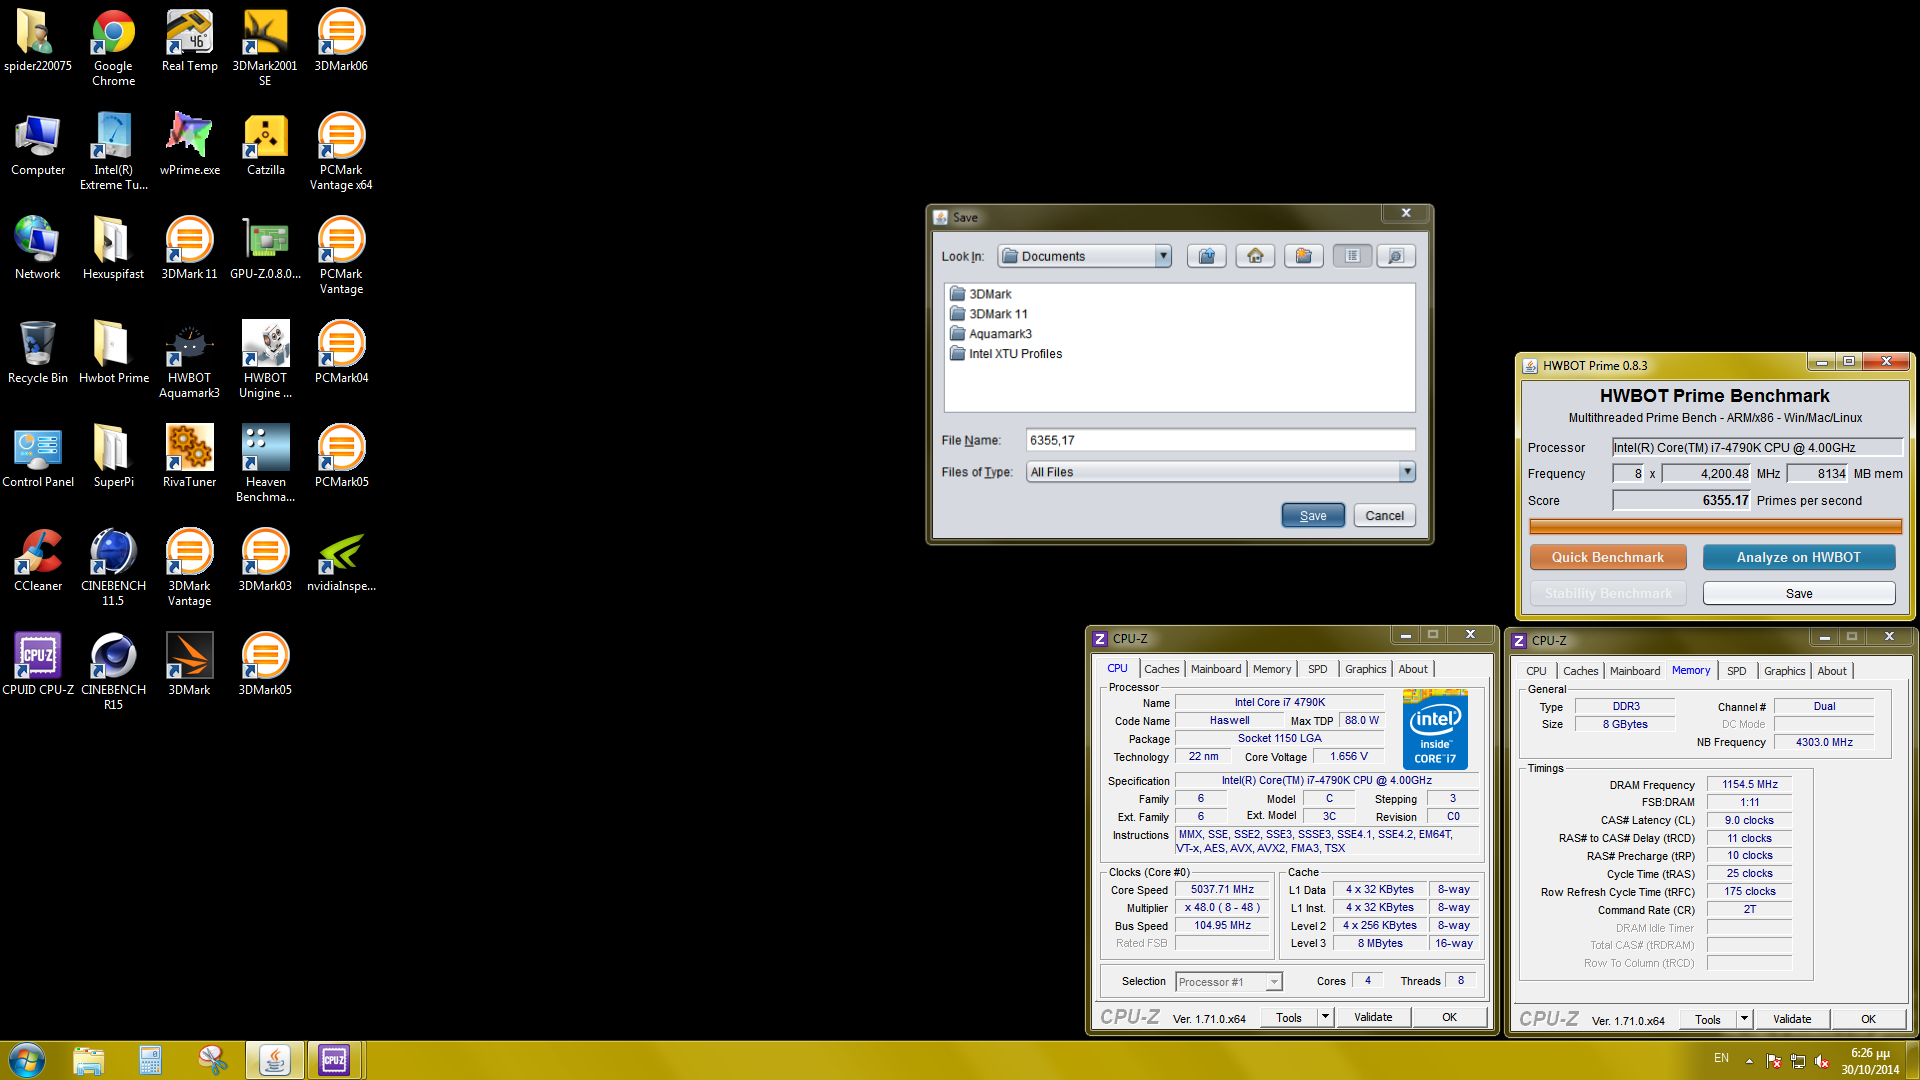Screen dimensions: 1920x1080
Task: Open Intel Extreme Tuning shortcut
Action: [x=113, y=151]
